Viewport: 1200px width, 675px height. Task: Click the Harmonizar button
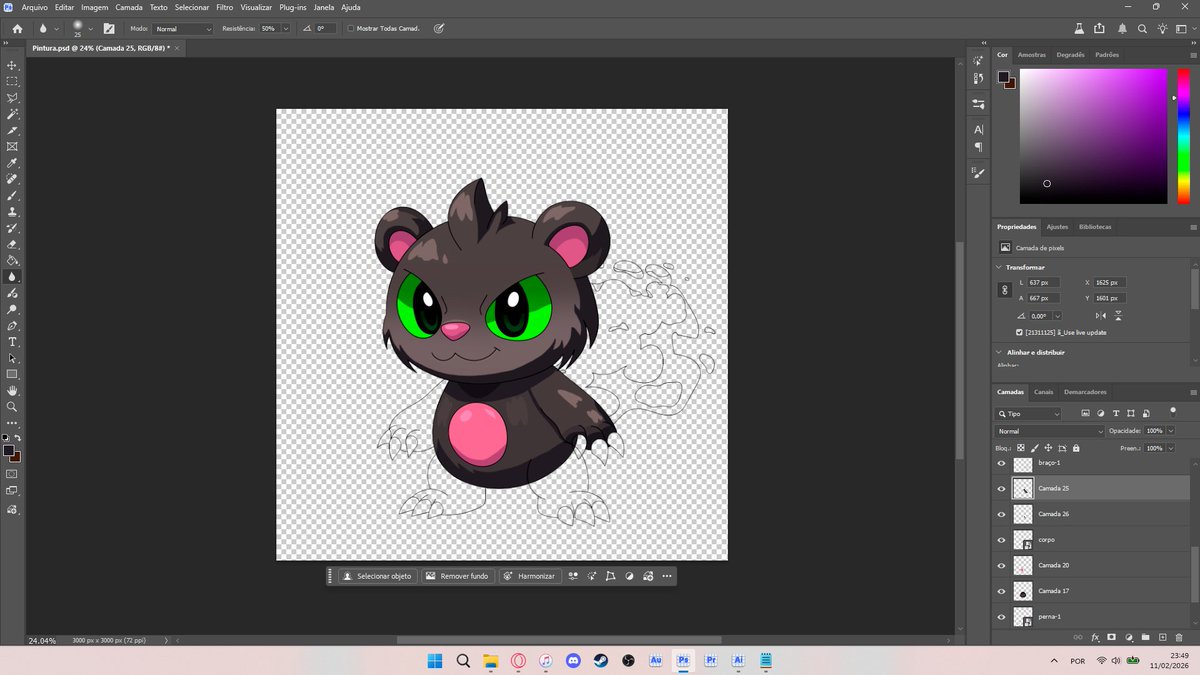click(529, 576)
